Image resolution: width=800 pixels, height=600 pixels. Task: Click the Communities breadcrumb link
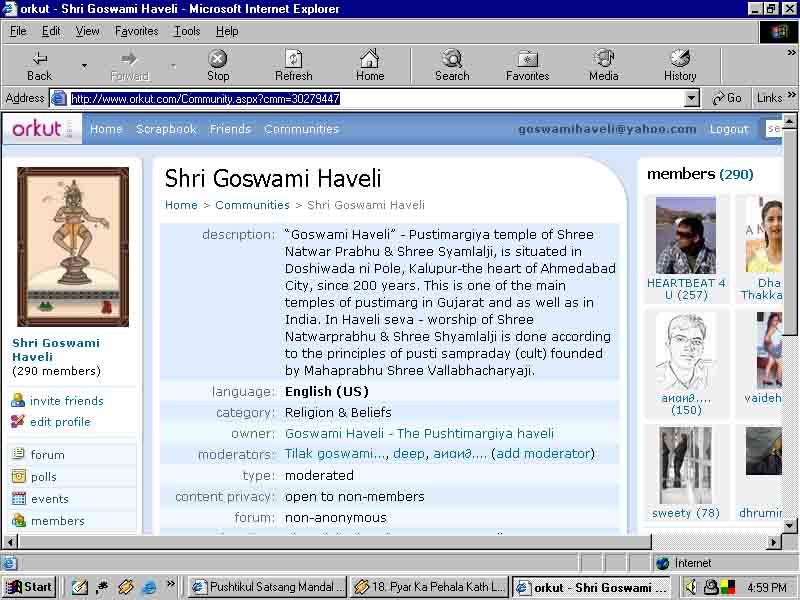pyautogui.click(x=252, y=205)
